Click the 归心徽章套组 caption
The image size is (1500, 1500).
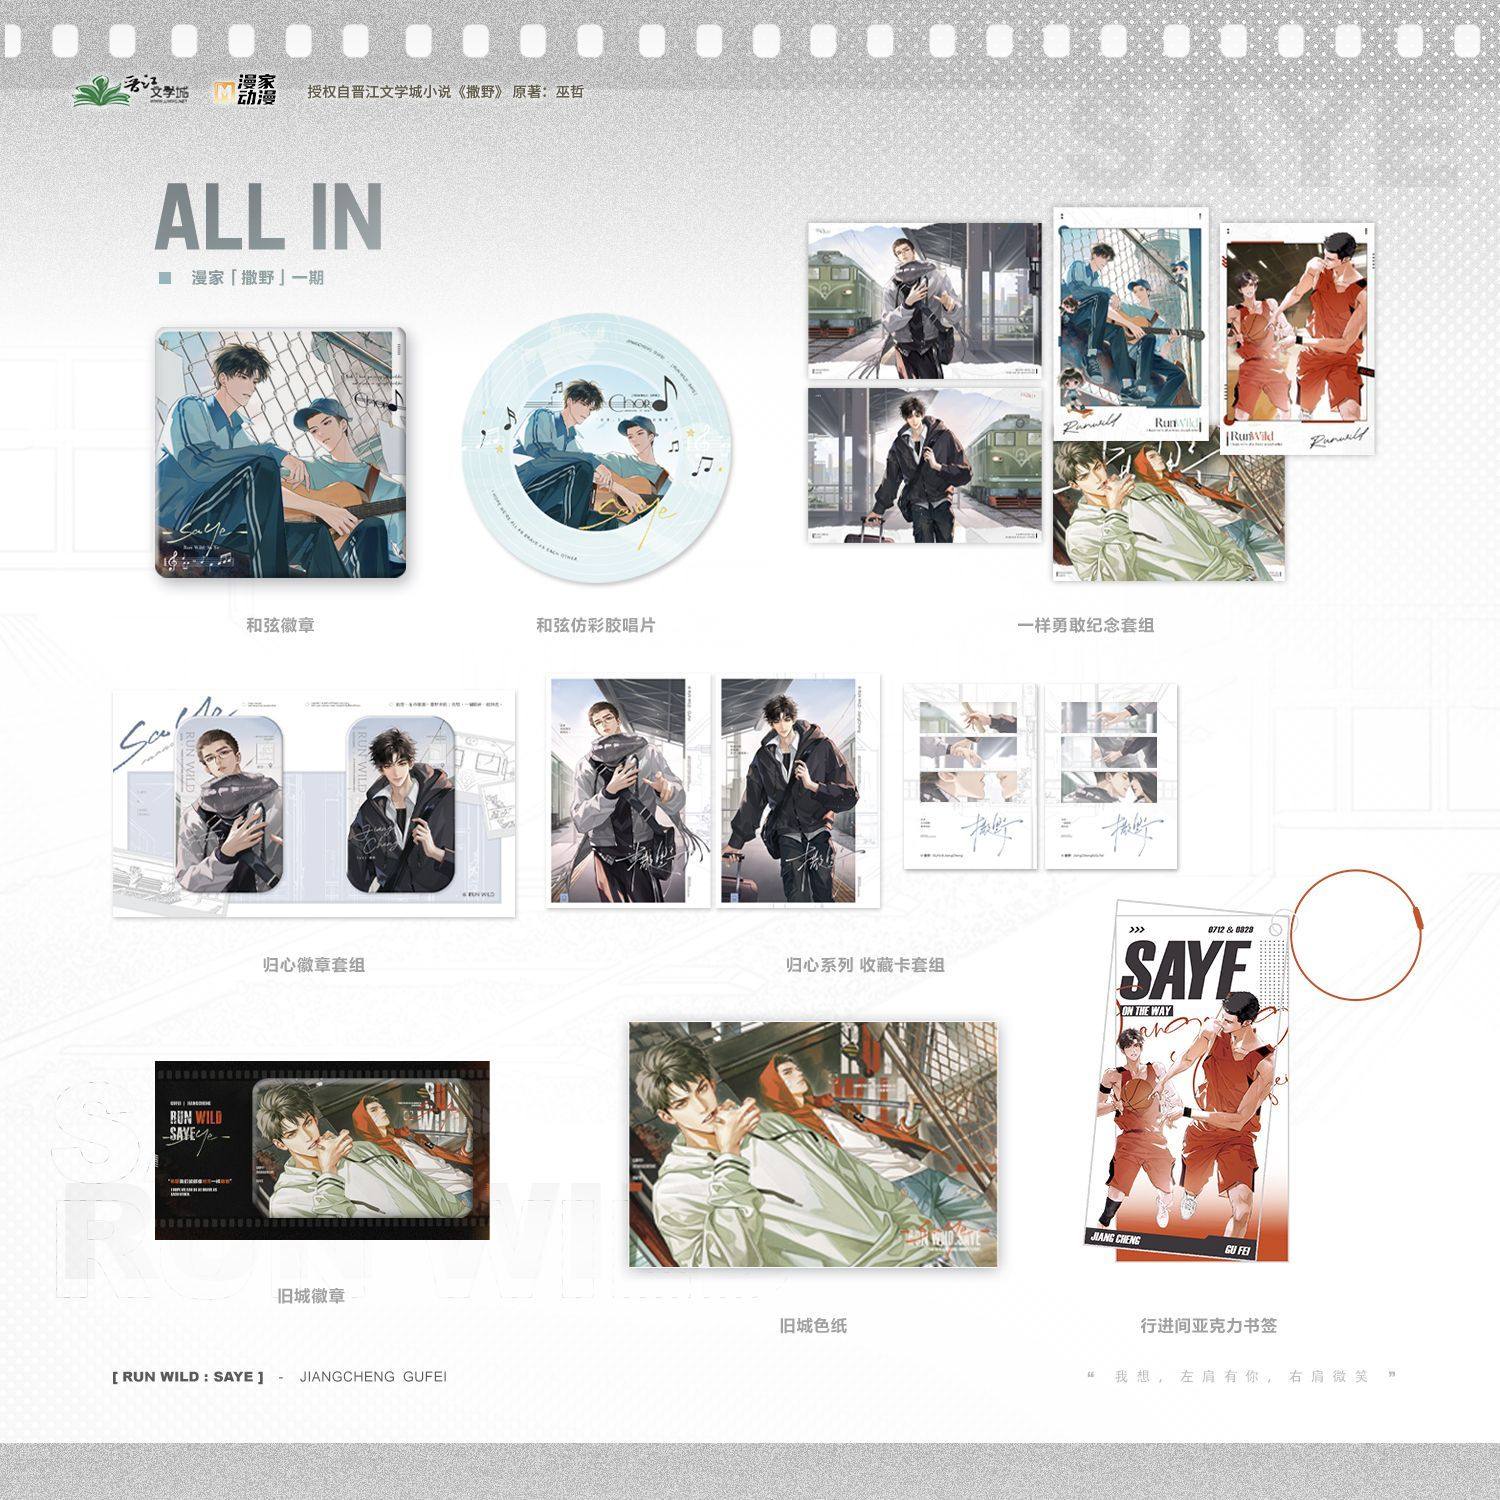[x=314, y=965]
